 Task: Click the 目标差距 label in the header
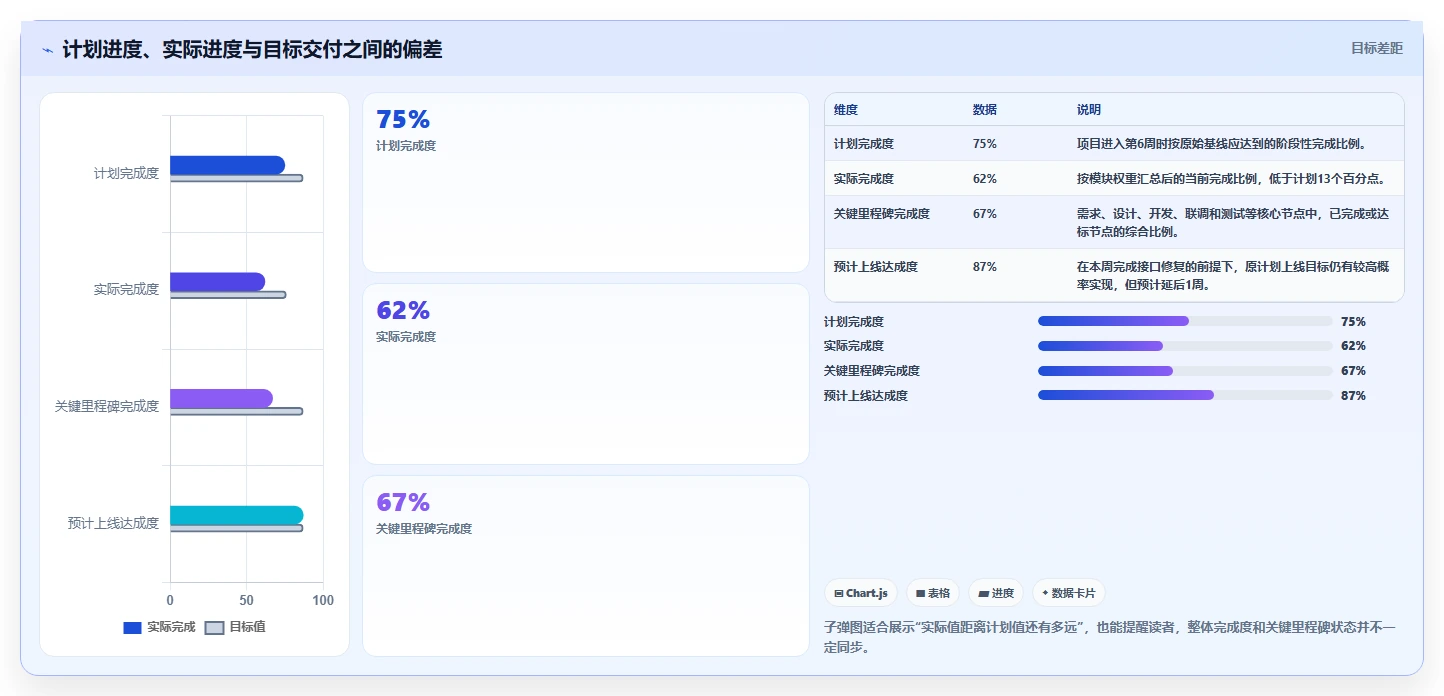pos(1377,48)
